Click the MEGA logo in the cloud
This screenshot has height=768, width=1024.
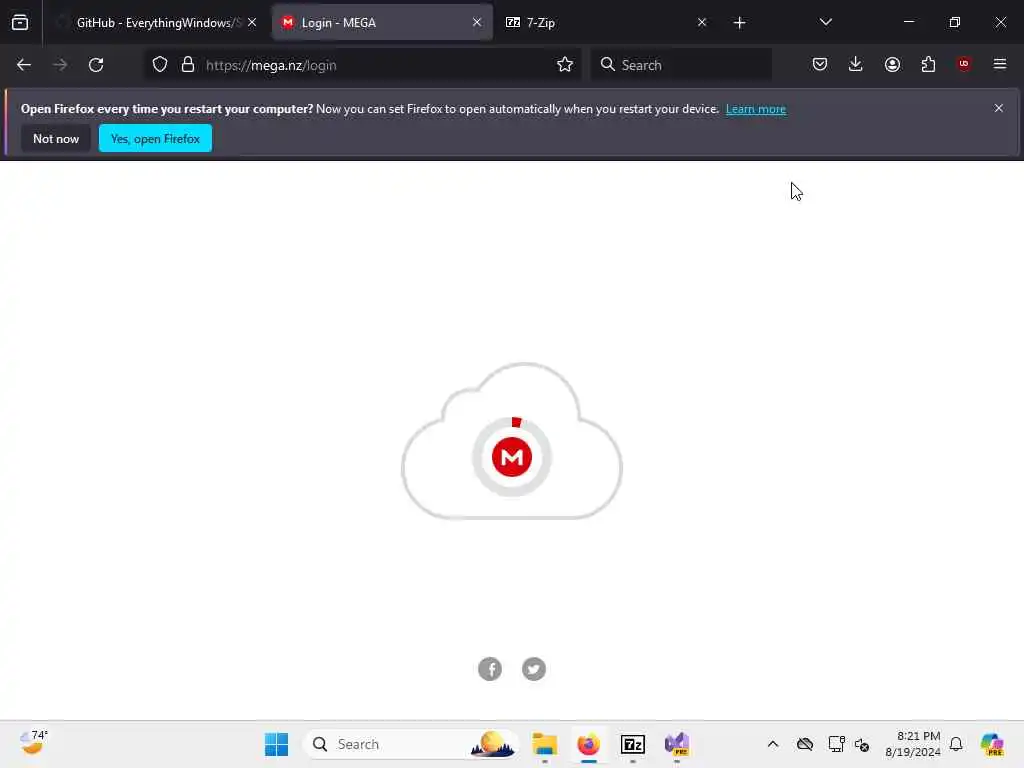[512, 457]
